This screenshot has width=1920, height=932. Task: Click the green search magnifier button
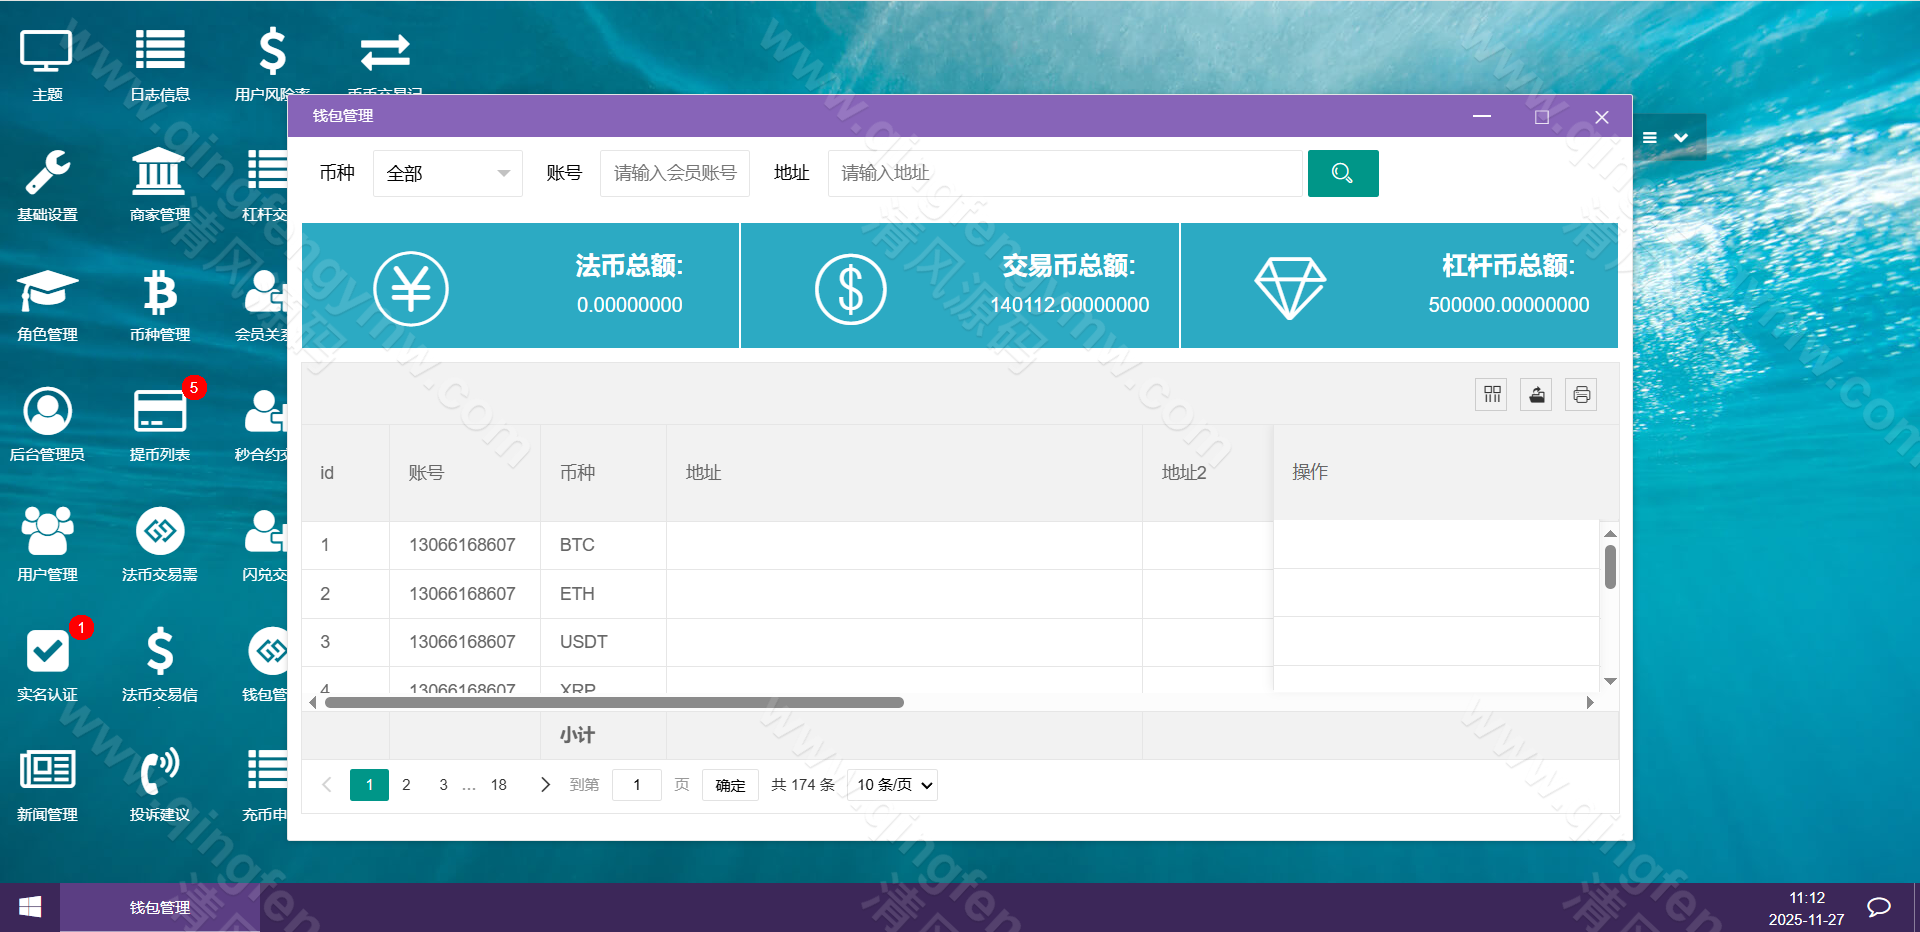[x=1342, y=173]
